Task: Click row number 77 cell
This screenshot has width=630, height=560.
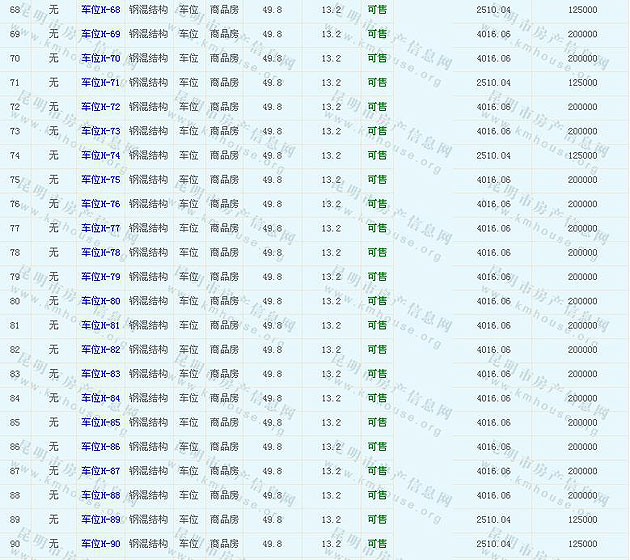Action: click(14, 228)
